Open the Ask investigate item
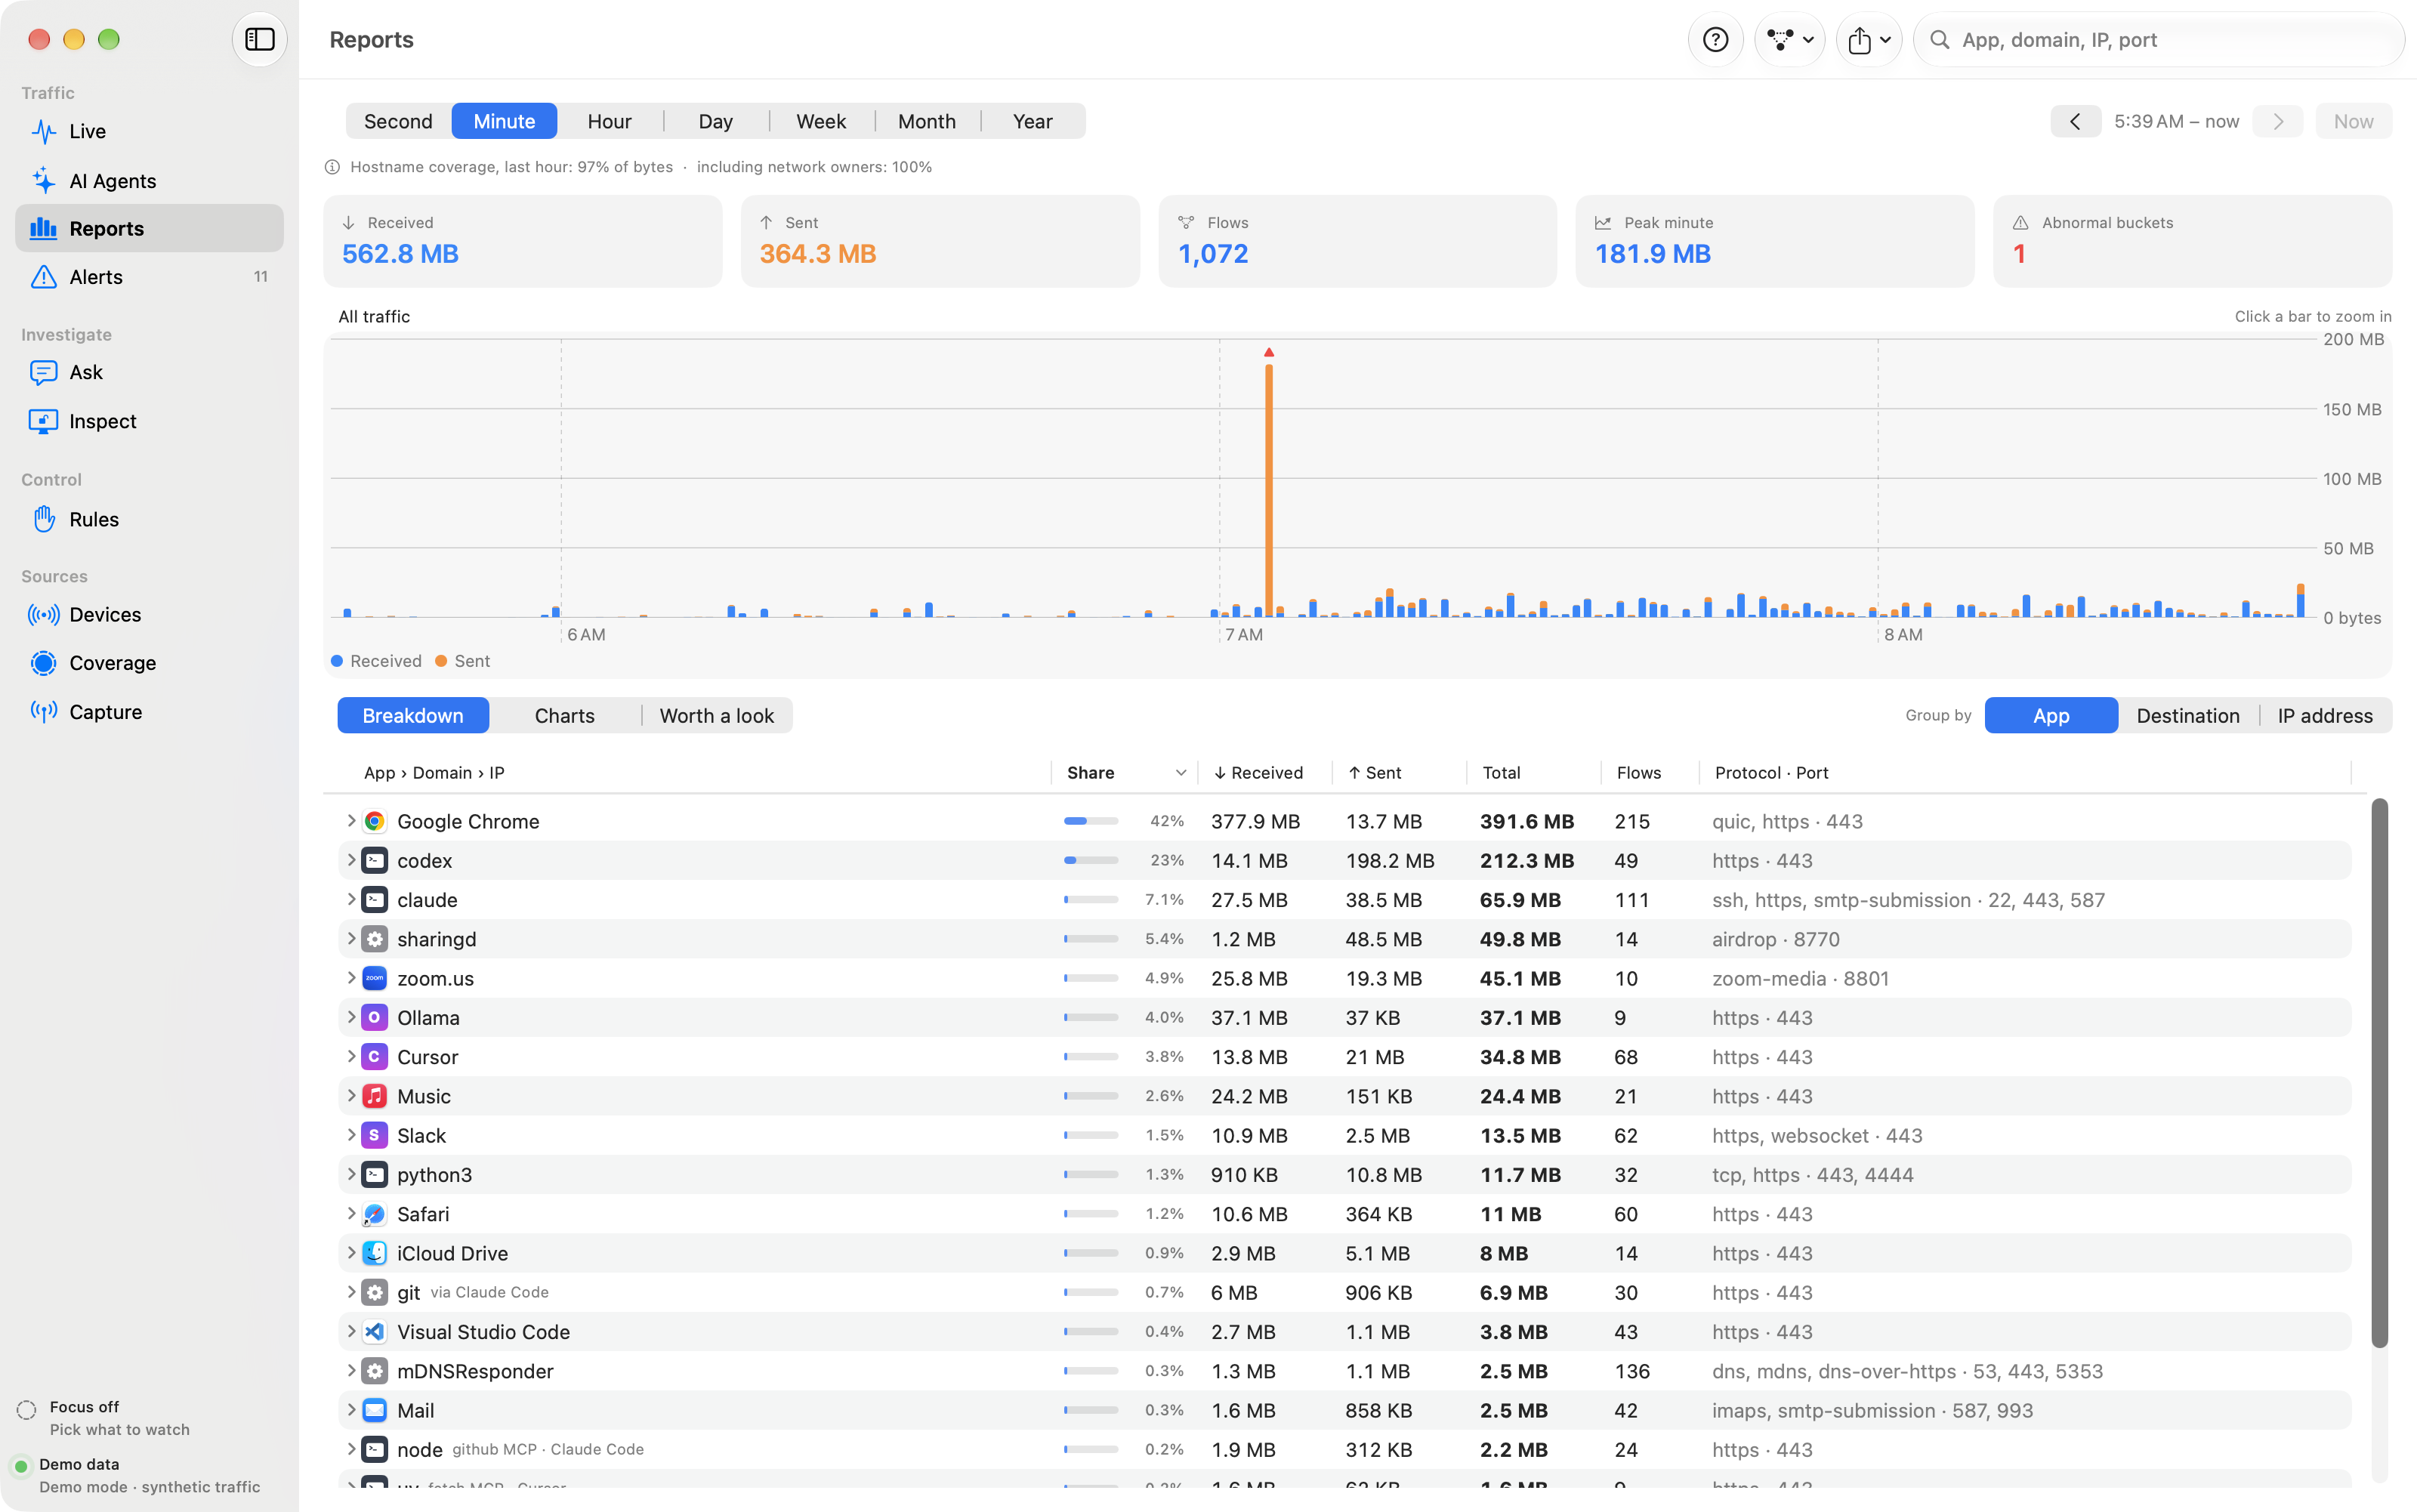 [149, 372]
